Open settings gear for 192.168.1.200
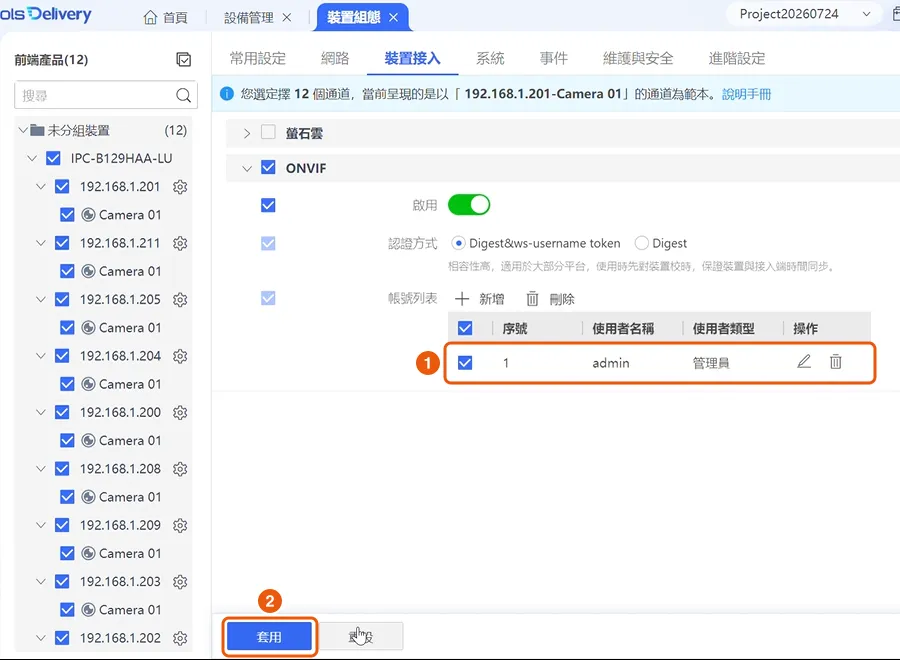 pos(180,413)
